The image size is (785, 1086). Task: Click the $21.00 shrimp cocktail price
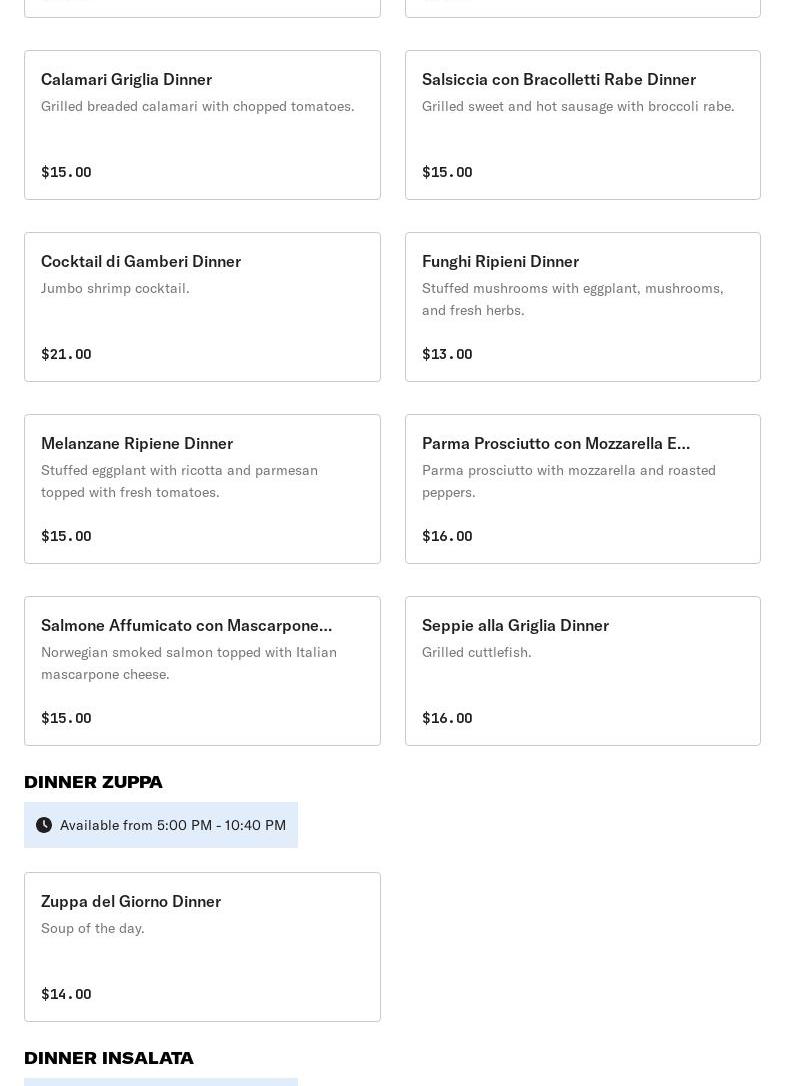(66, 354)
